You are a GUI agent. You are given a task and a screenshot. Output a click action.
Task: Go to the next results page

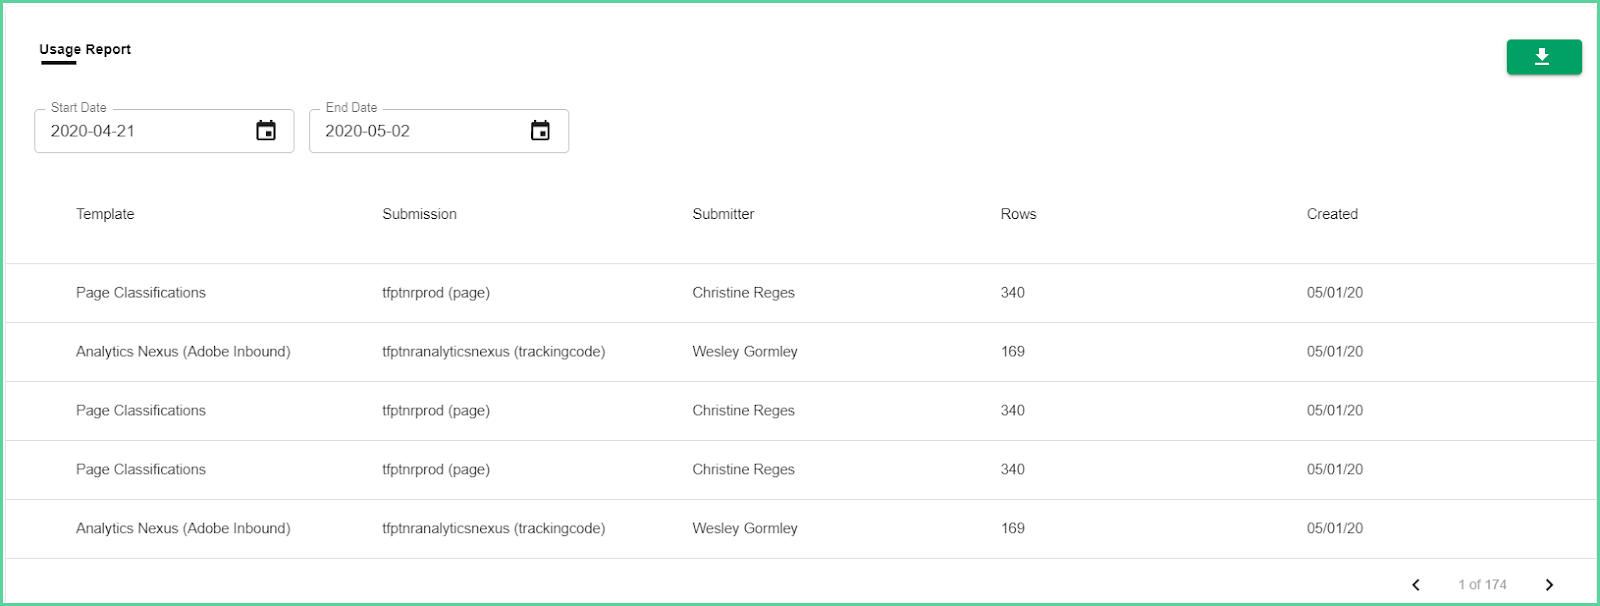1549,585
